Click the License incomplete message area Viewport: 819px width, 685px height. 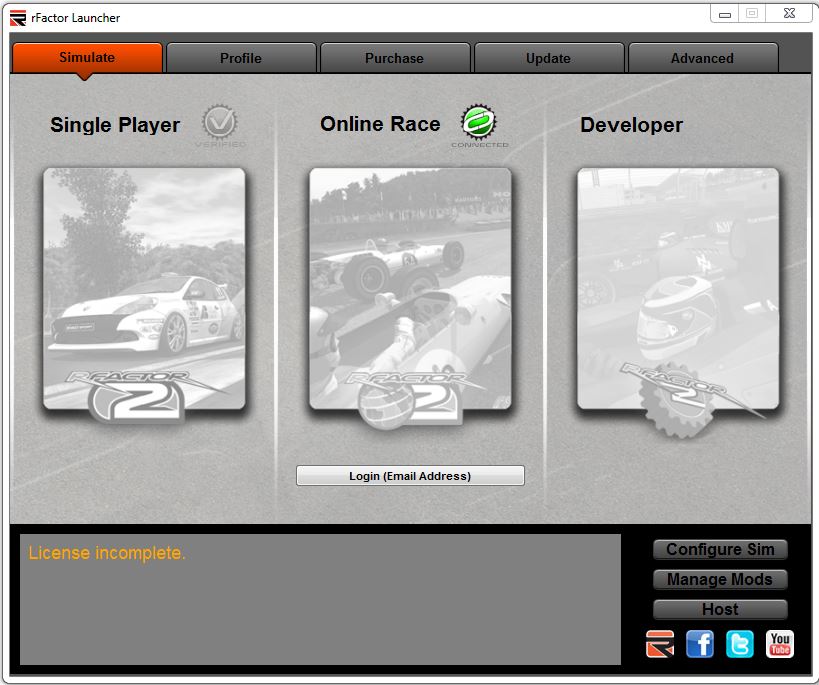(320, 599)
